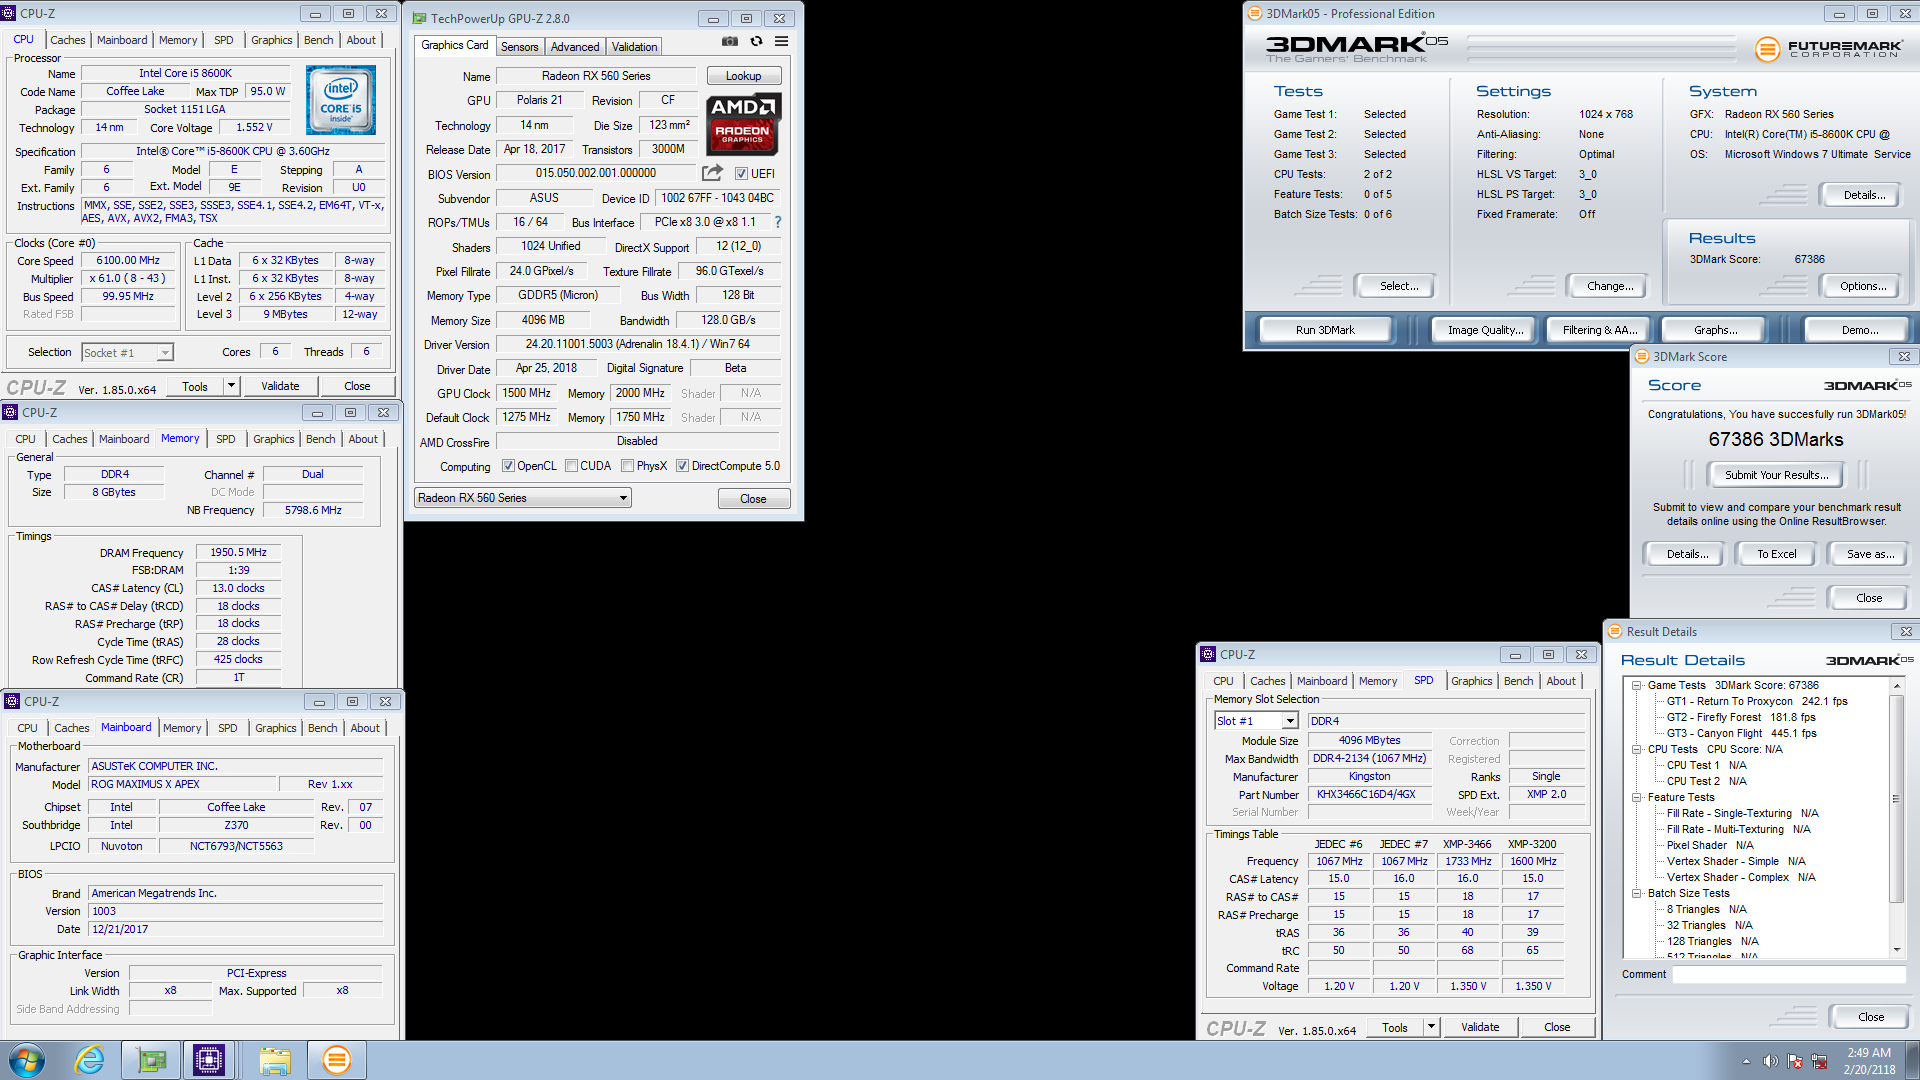Click 3DMark05 title bar orange icon
This screenshot has width=1920, height=1080.
point(1255,13)
